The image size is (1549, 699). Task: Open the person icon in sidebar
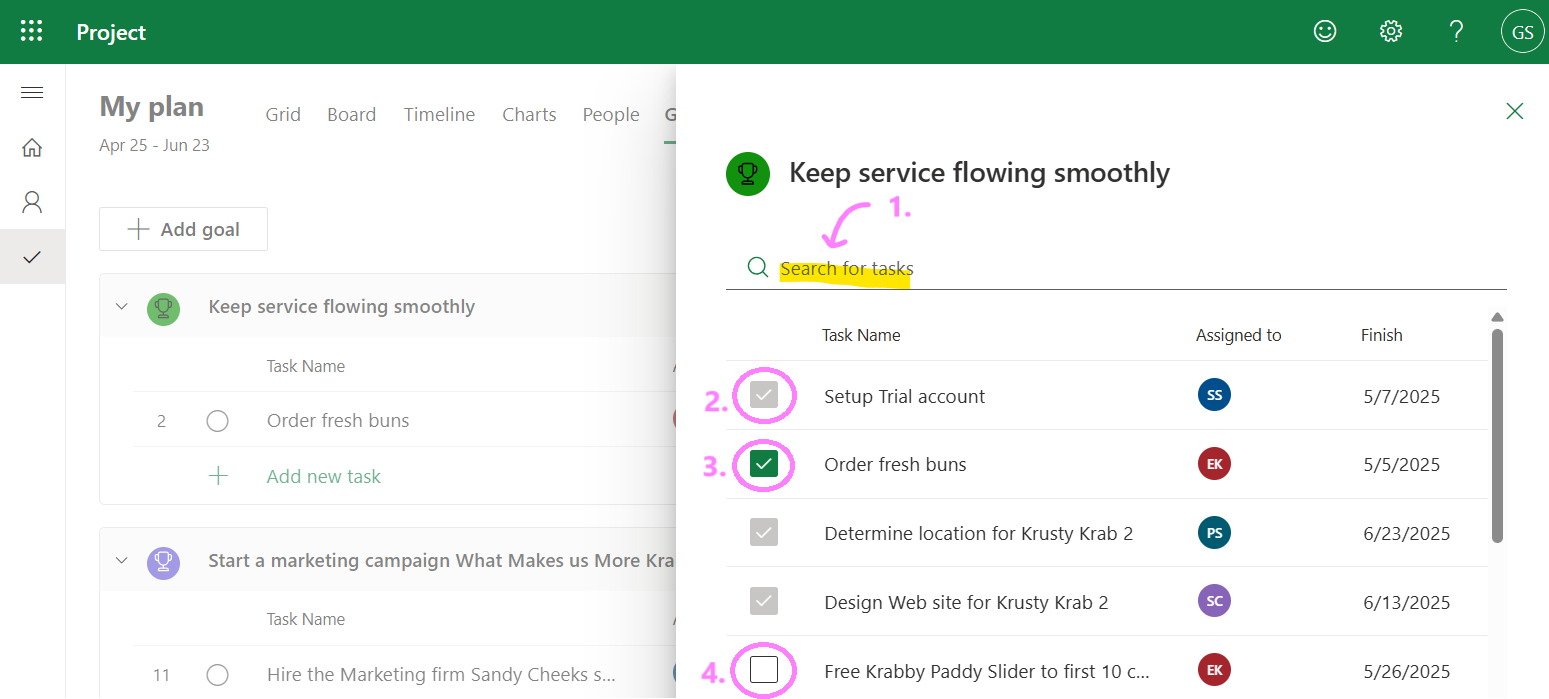point(32,203)
